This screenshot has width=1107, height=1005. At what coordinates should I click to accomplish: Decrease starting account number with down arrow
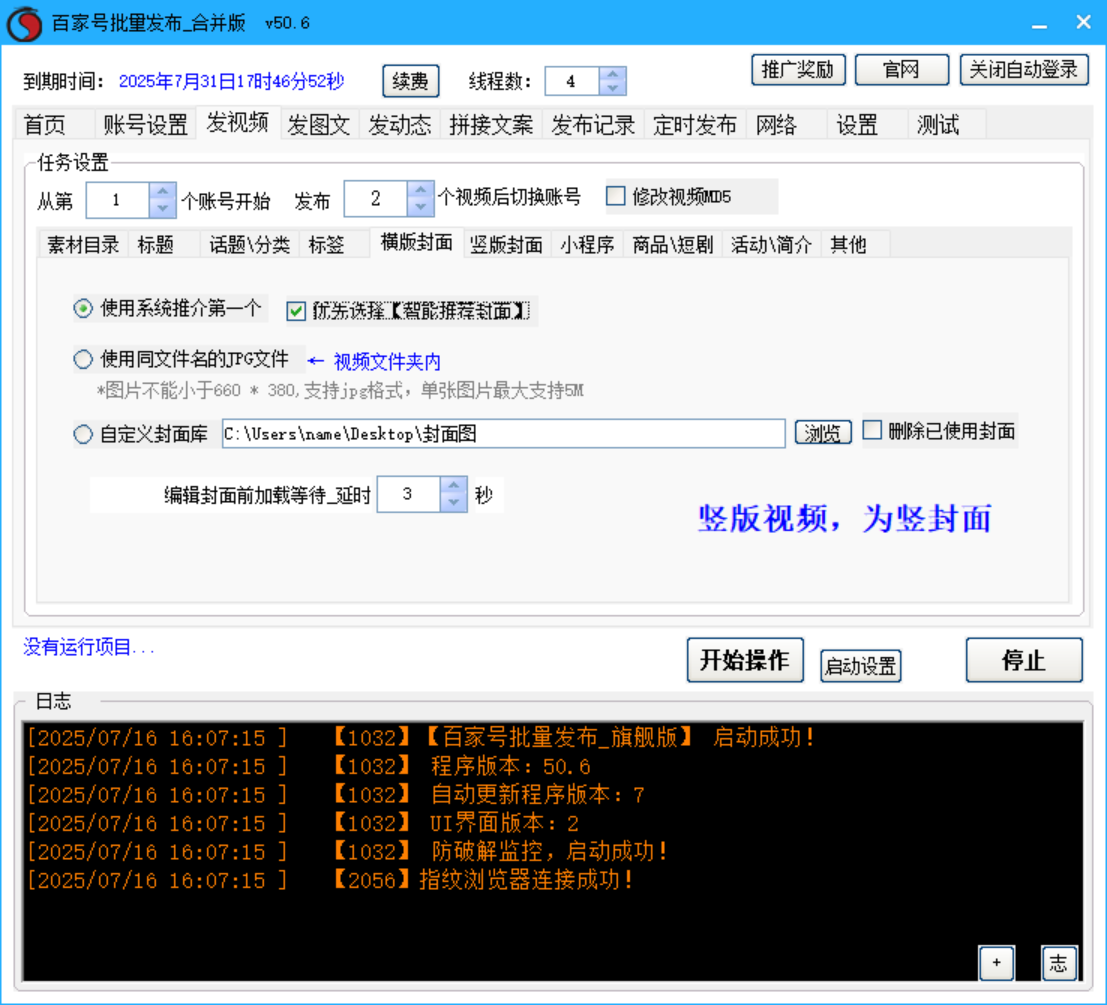pos(162,208)
